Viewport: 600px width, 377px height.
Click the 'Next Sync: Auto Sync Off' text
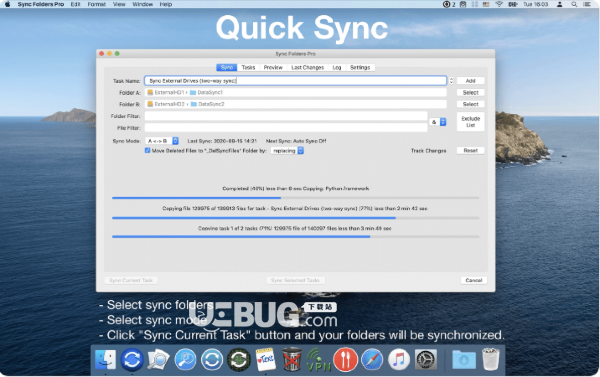click(x=296, y=141)
